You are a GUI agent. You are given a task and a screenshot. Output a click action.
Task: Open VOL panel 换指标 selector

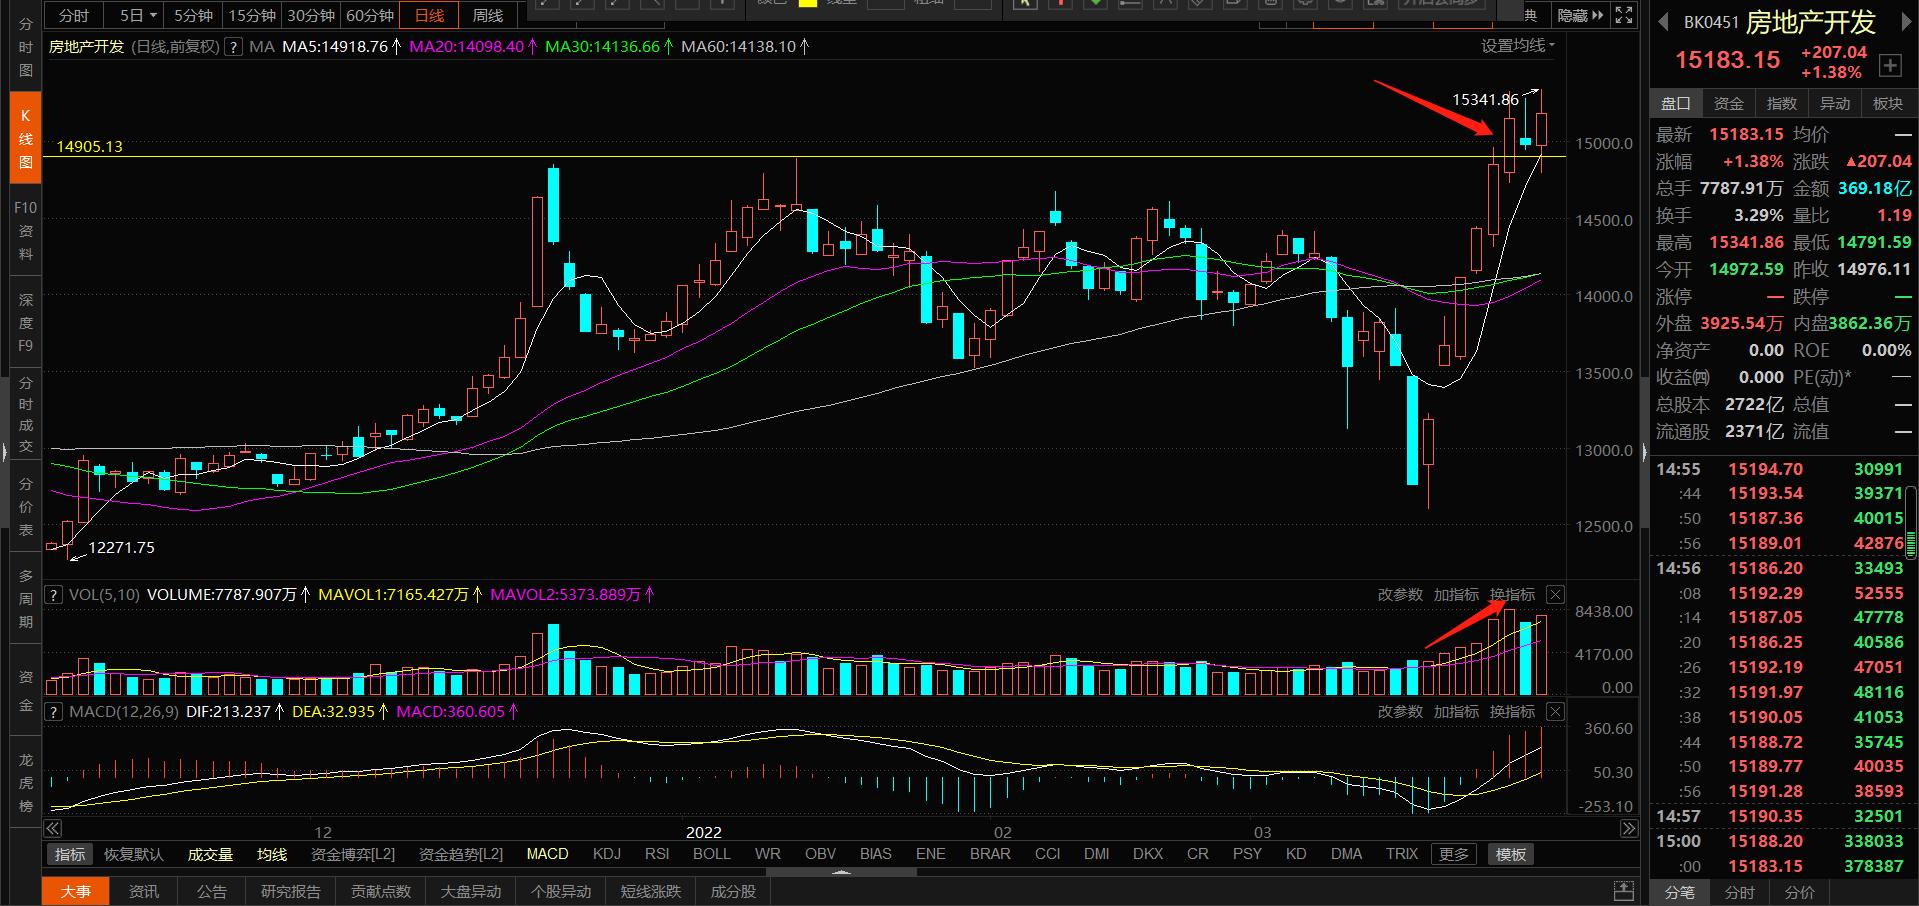[1512, 595]
